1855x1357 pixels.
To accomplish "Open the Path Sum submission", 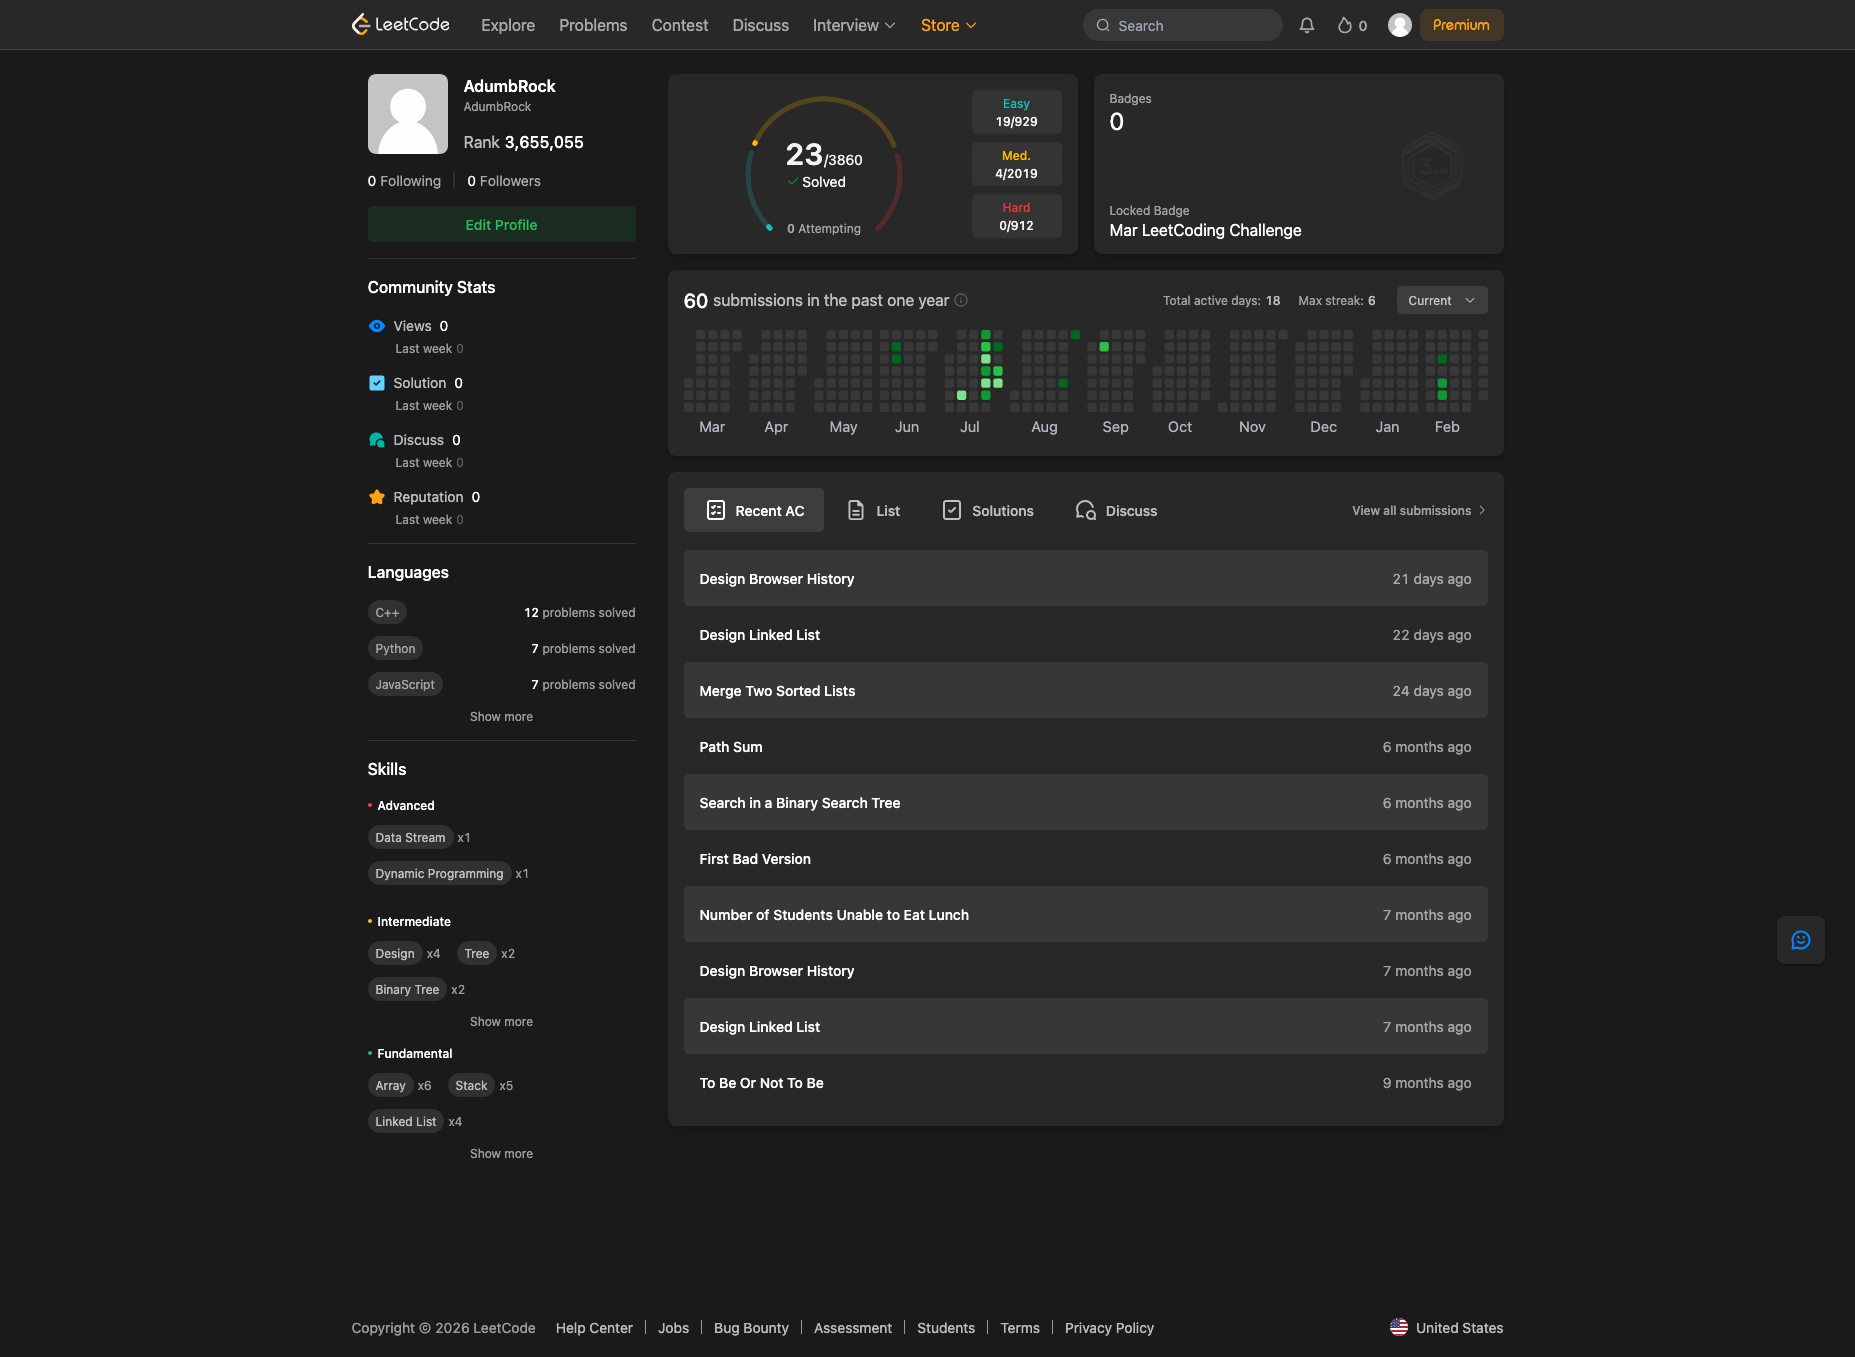I will click(x=1086, y=746).
